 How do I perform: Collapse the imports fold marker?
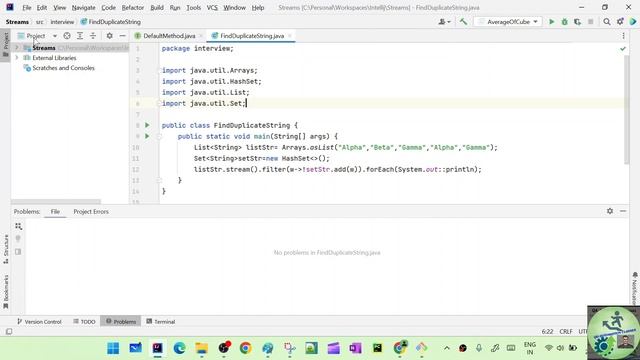point(160,71)
